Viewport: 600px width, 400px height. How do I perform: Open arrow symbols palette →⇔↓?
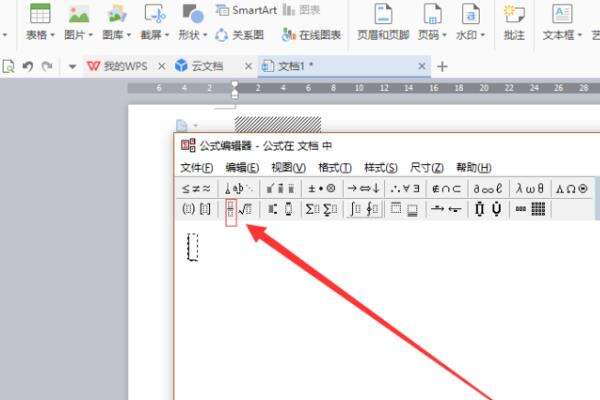364,188
